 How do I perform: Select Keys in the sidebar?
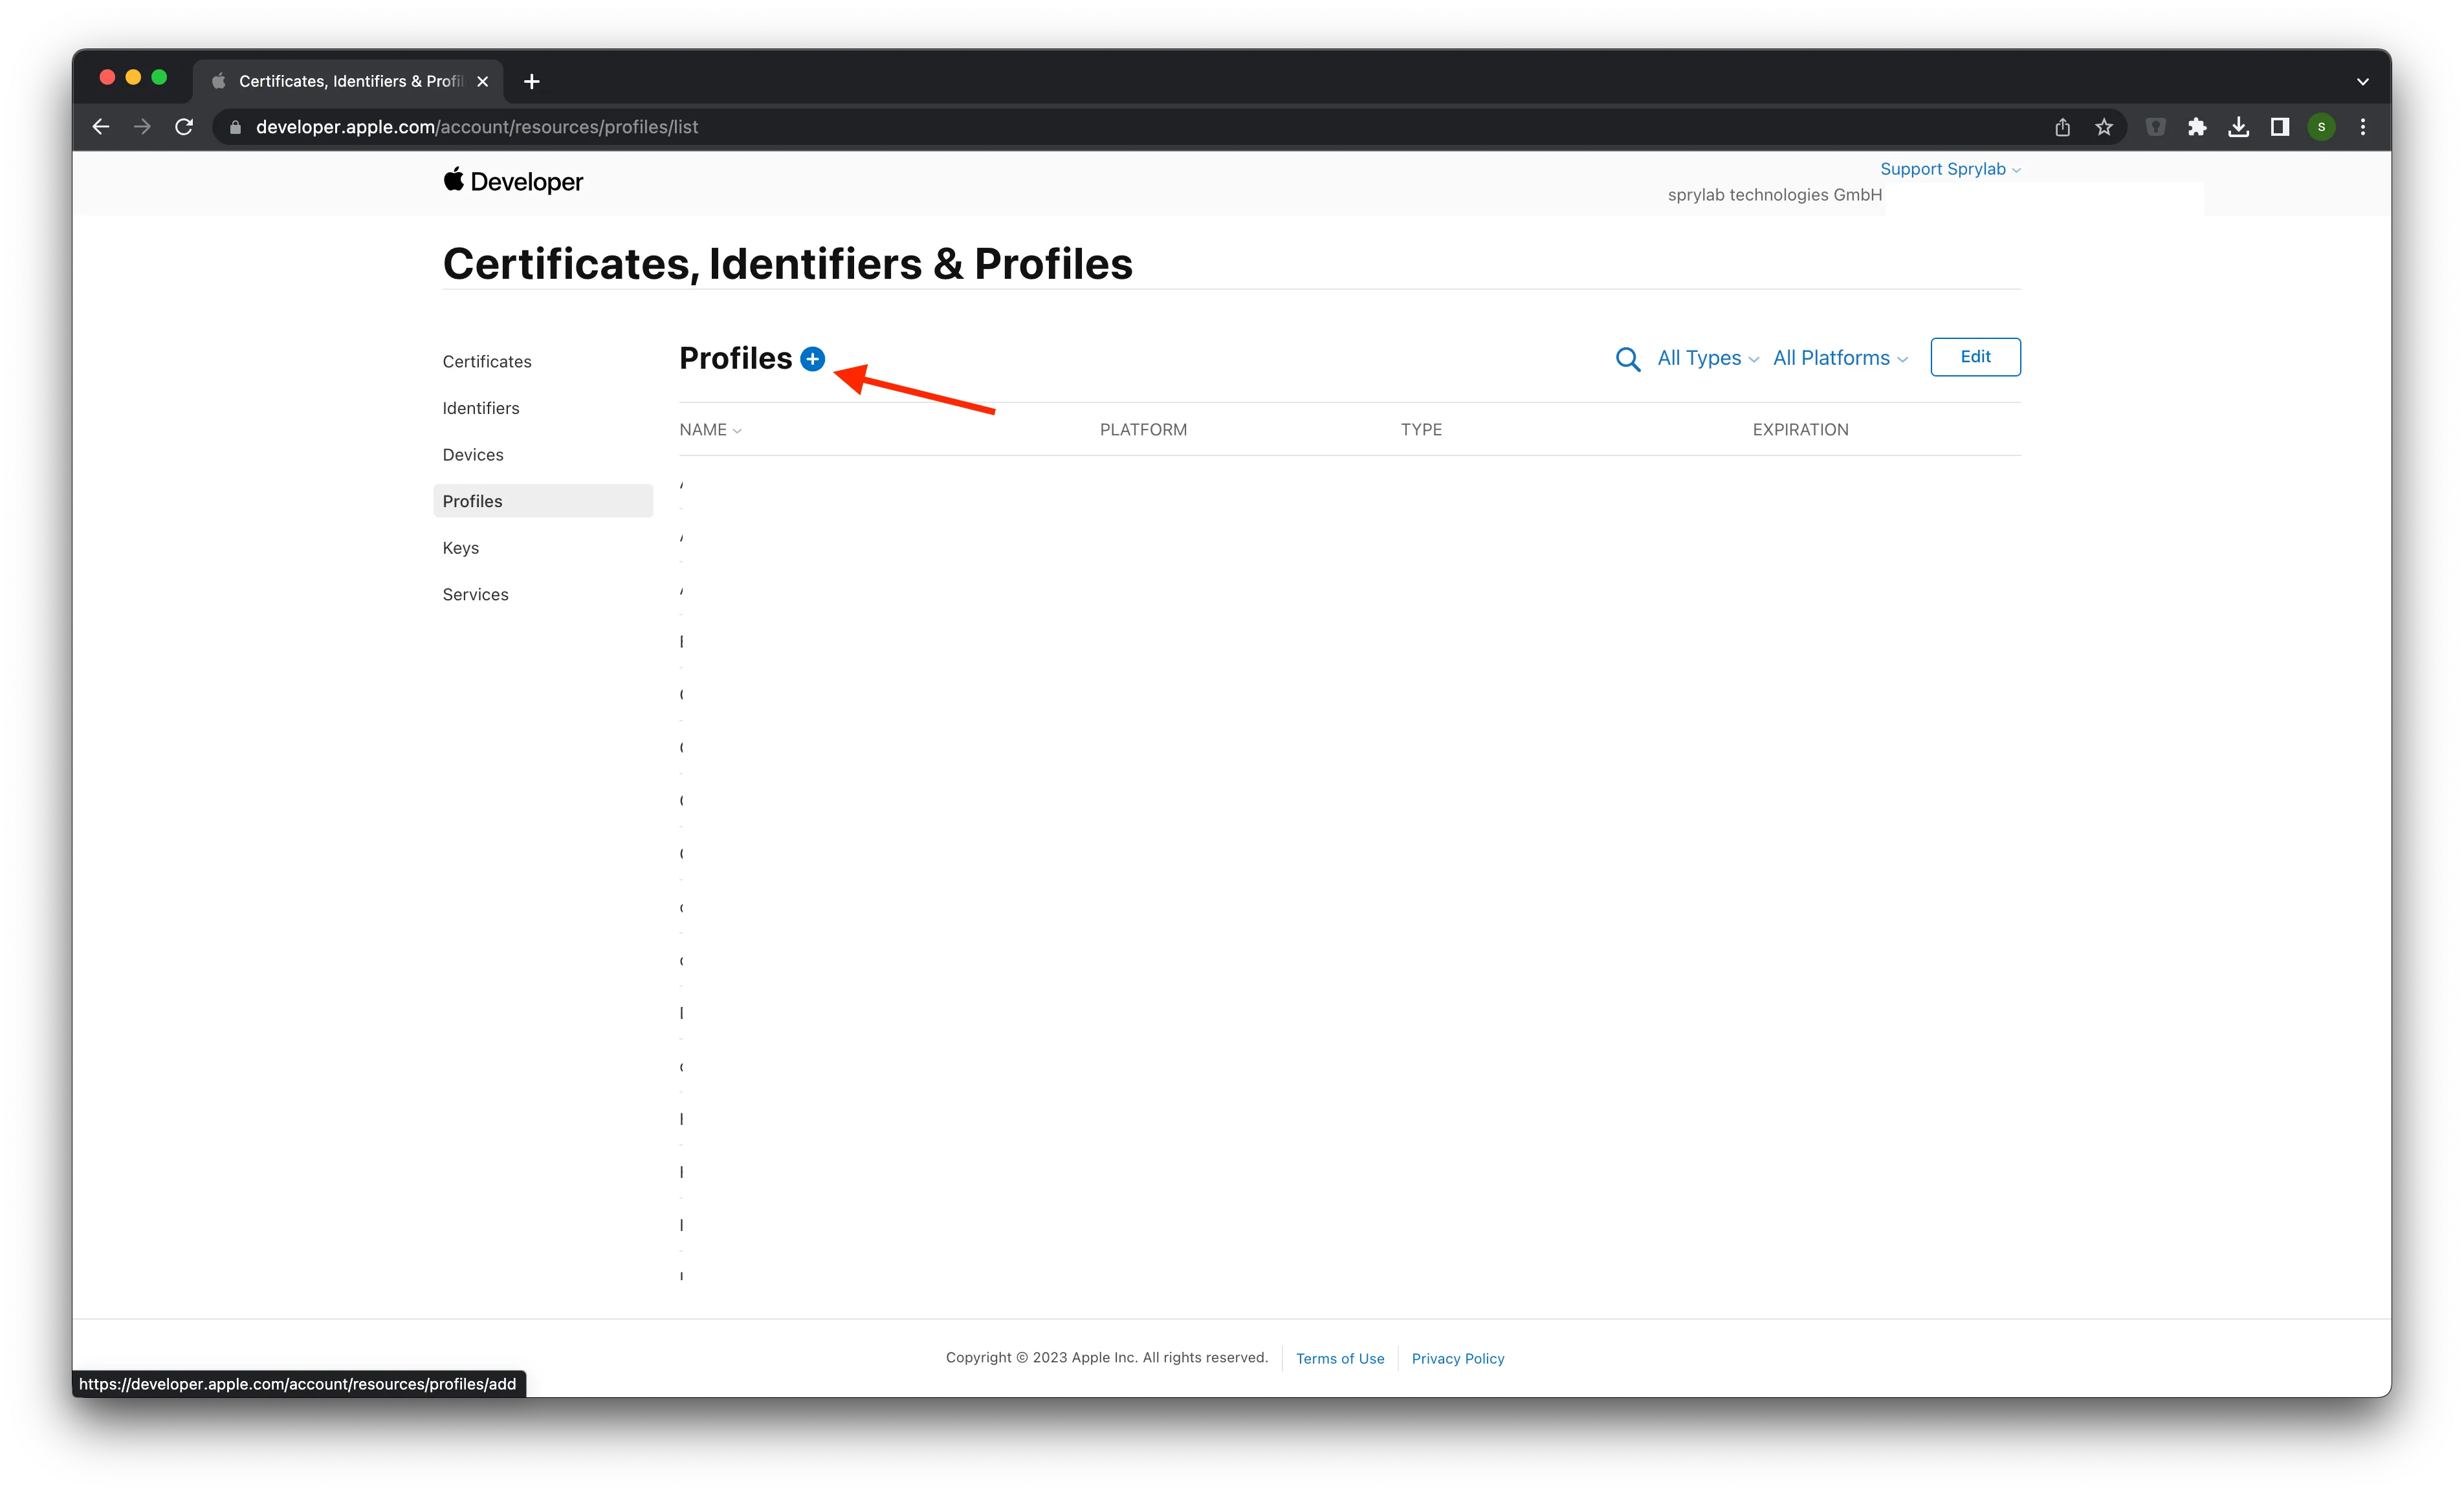click(461, 548)
